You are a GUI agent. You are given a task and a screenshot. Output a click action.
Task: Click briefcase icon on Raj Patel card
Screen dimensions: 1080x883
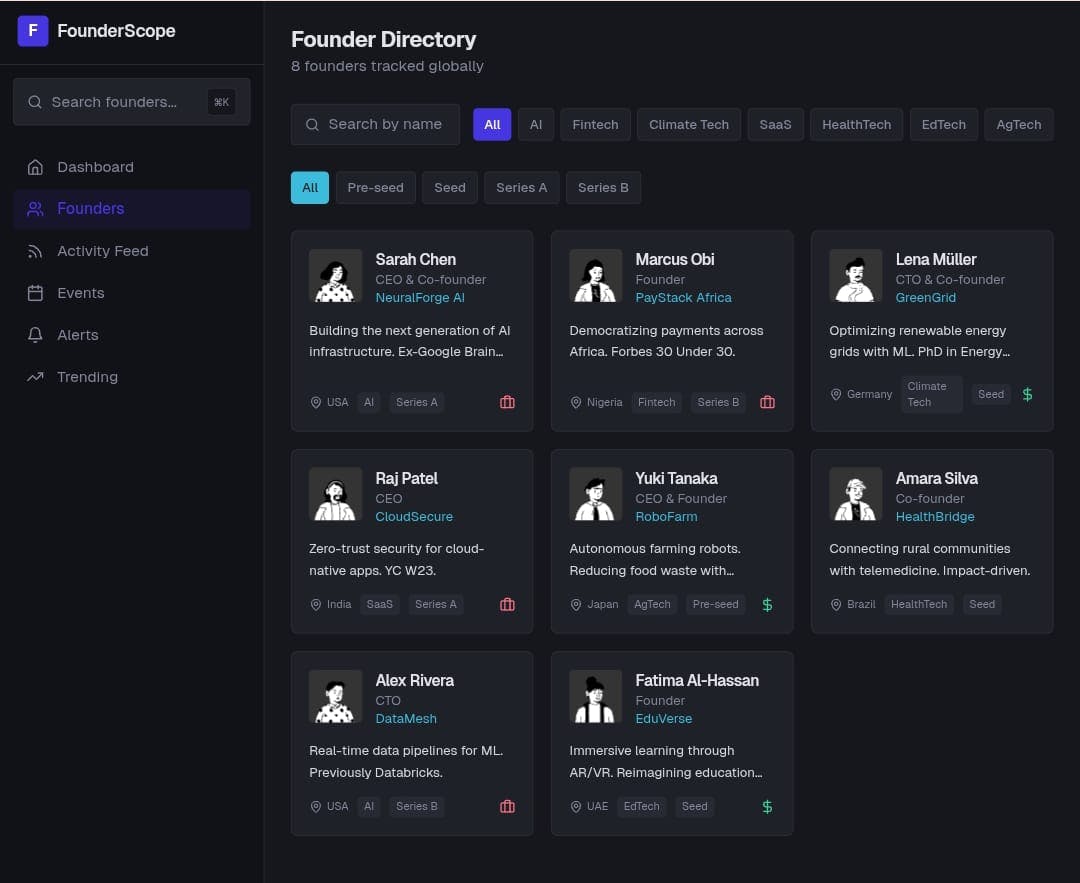click(507, 605)
